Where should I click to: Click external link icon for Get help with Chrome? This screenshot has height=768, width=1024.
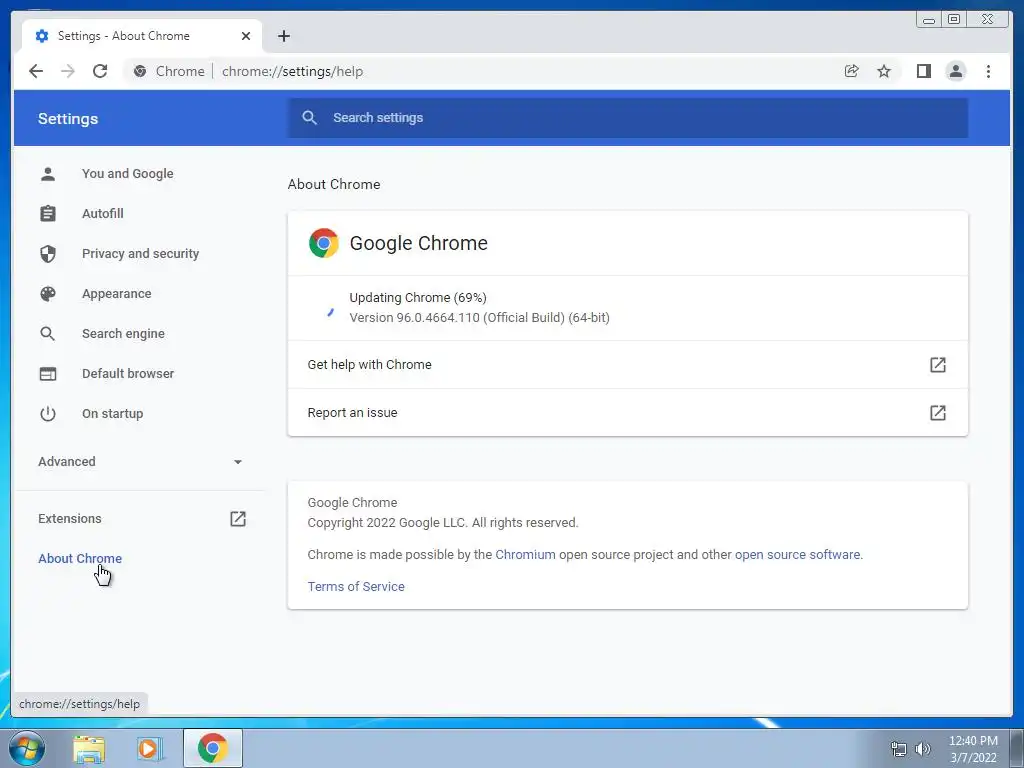pyautogui.click(x=938, y=364)
